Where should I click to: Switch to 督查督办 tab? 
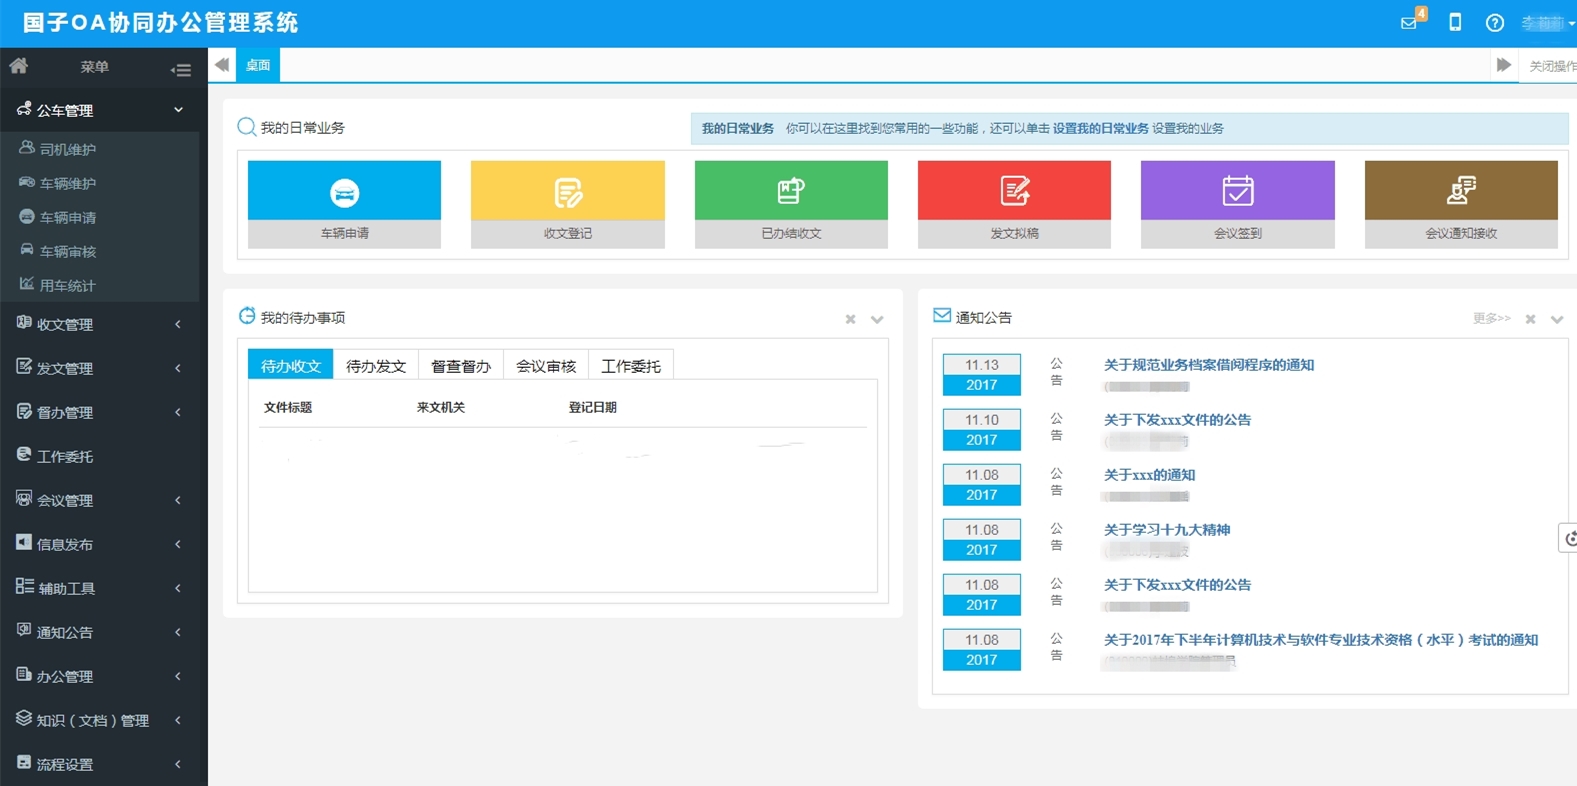461,366
